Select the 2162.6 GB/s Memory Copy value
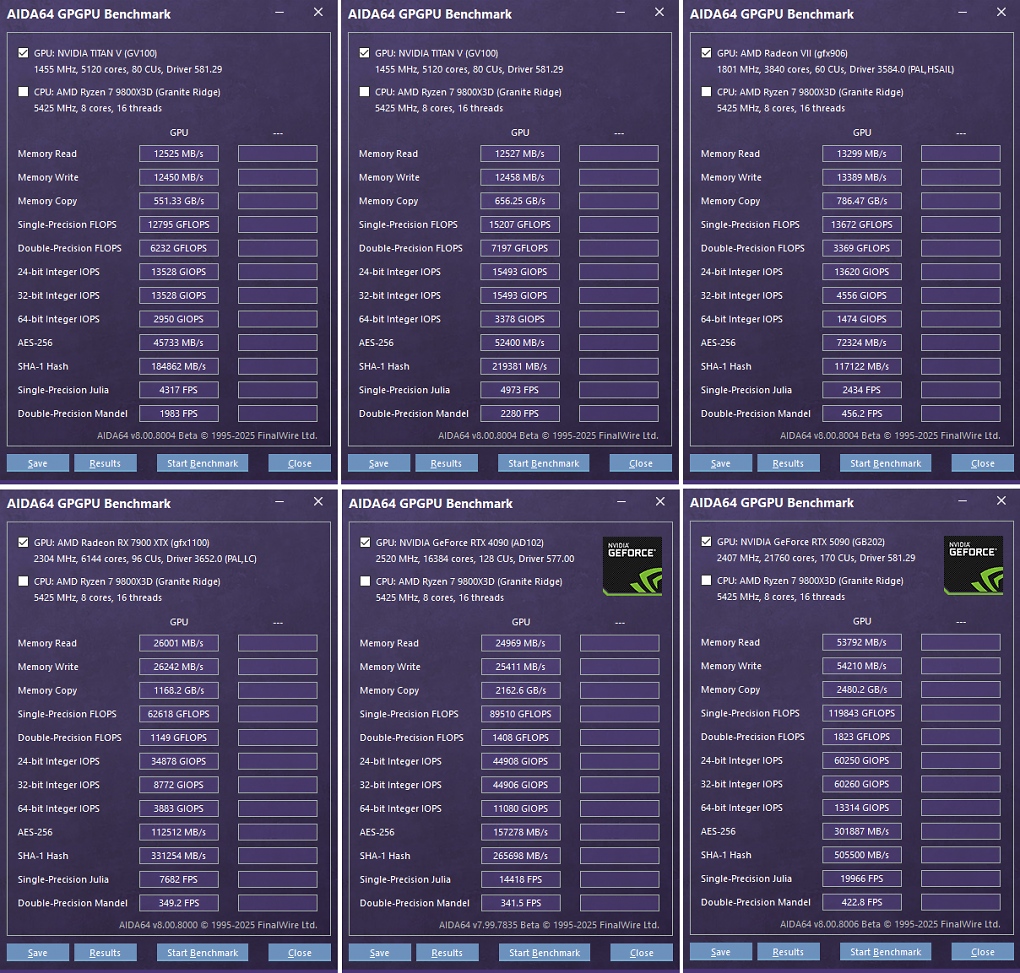Screen dimensions: 1020x973 [520, 690]
